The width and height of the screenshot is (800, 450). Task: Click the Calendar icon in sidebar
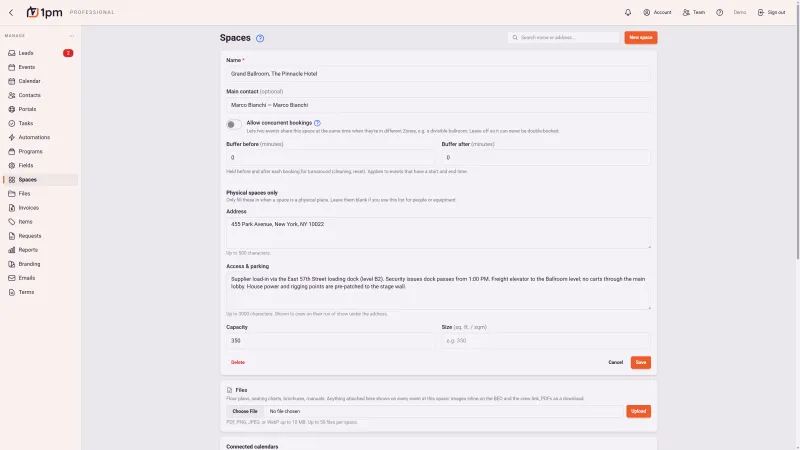pos(12,81)
